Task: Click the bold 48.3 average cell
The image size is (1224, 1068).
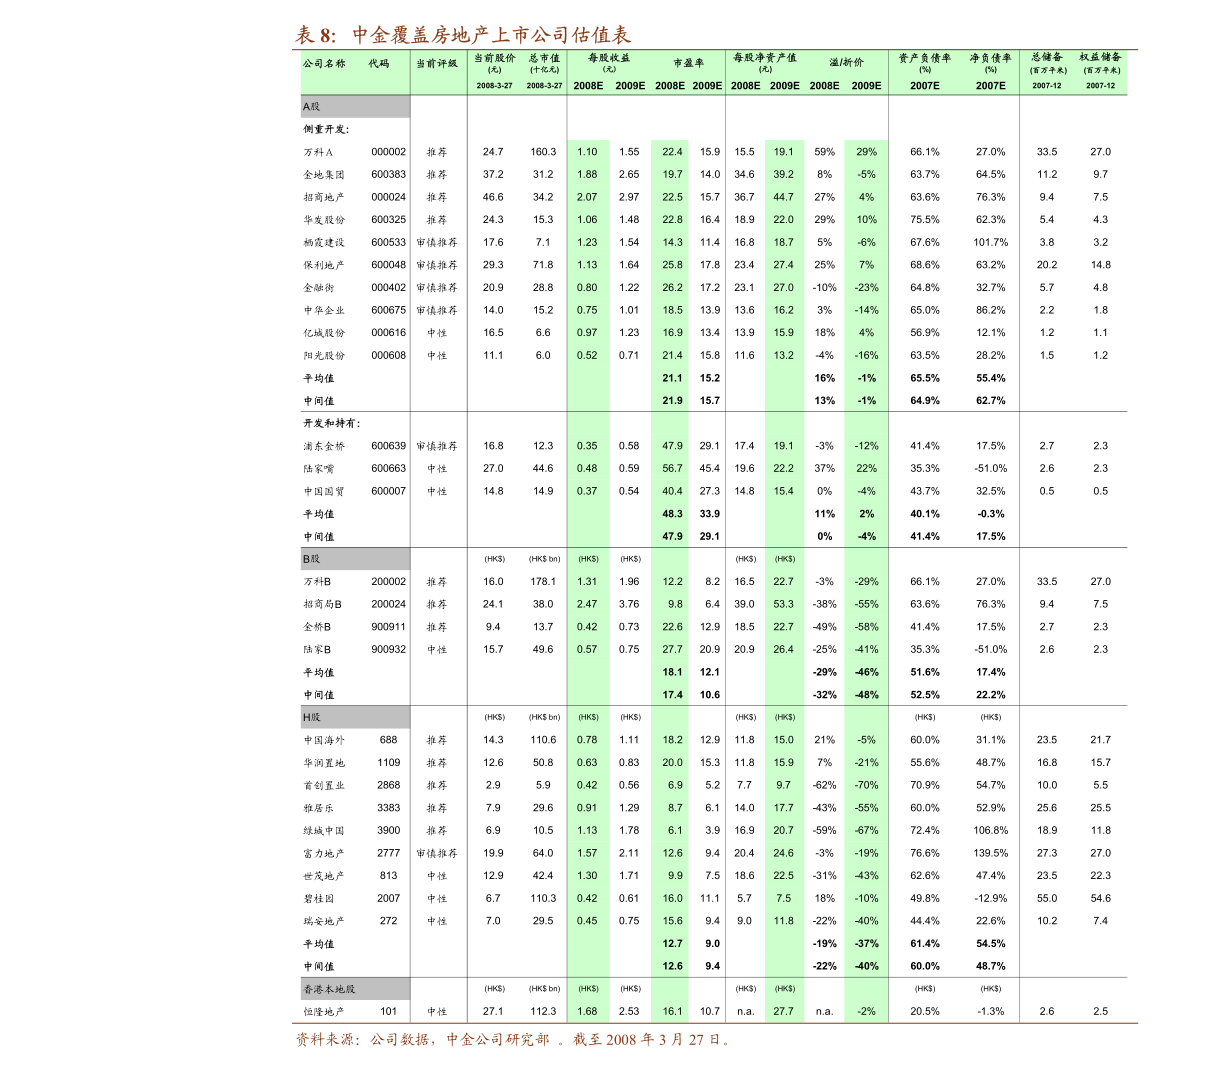Action: pos(672,514)
